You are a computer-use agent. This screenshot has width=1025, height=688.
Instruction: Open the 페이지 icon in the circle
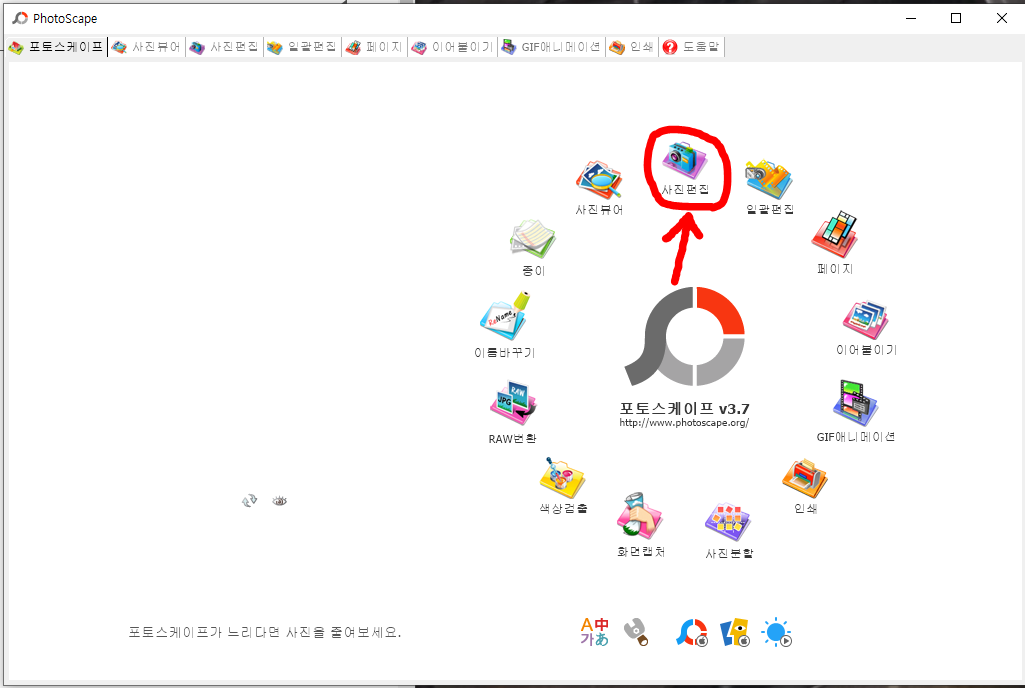pos(835,234)
